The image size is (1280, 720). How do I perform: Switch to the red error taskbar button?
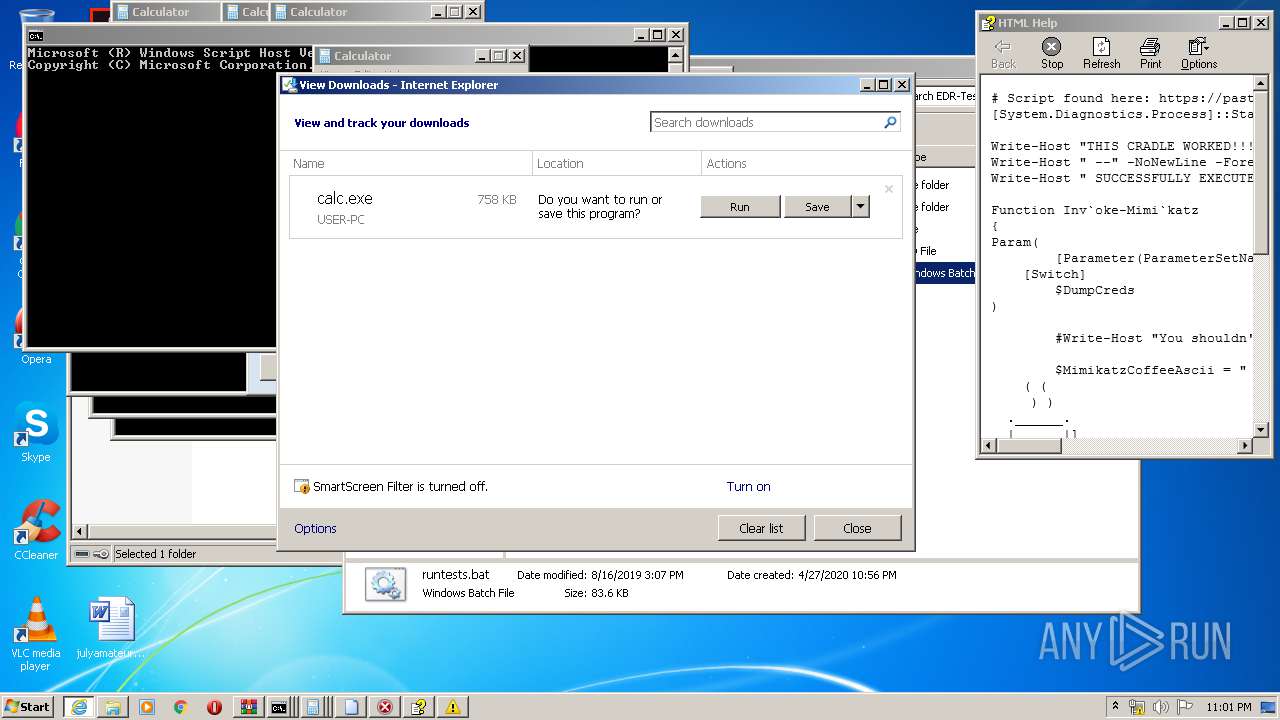tap(385, 707)
